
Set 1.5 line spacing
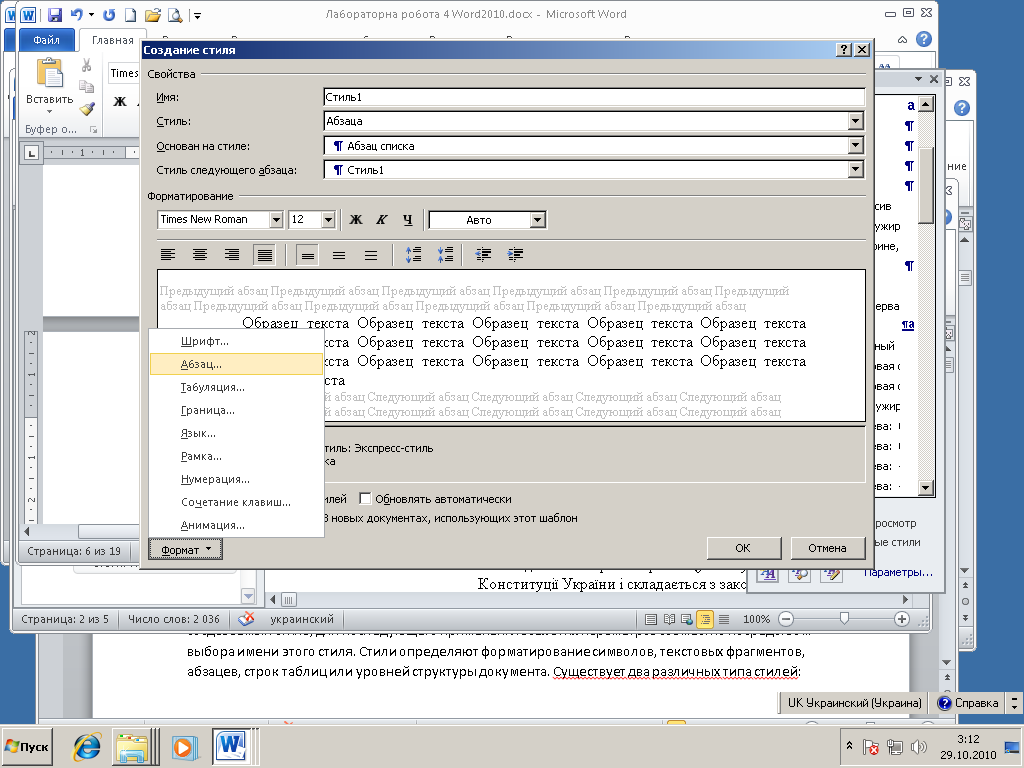[x=339, y=255]
